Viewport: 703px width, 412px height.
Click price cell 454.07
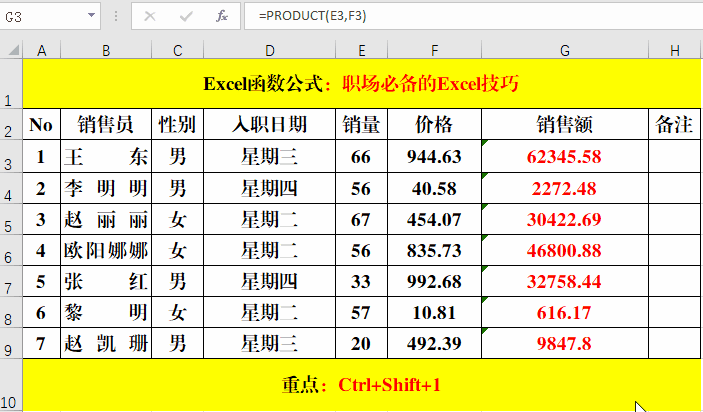[434, 219]
